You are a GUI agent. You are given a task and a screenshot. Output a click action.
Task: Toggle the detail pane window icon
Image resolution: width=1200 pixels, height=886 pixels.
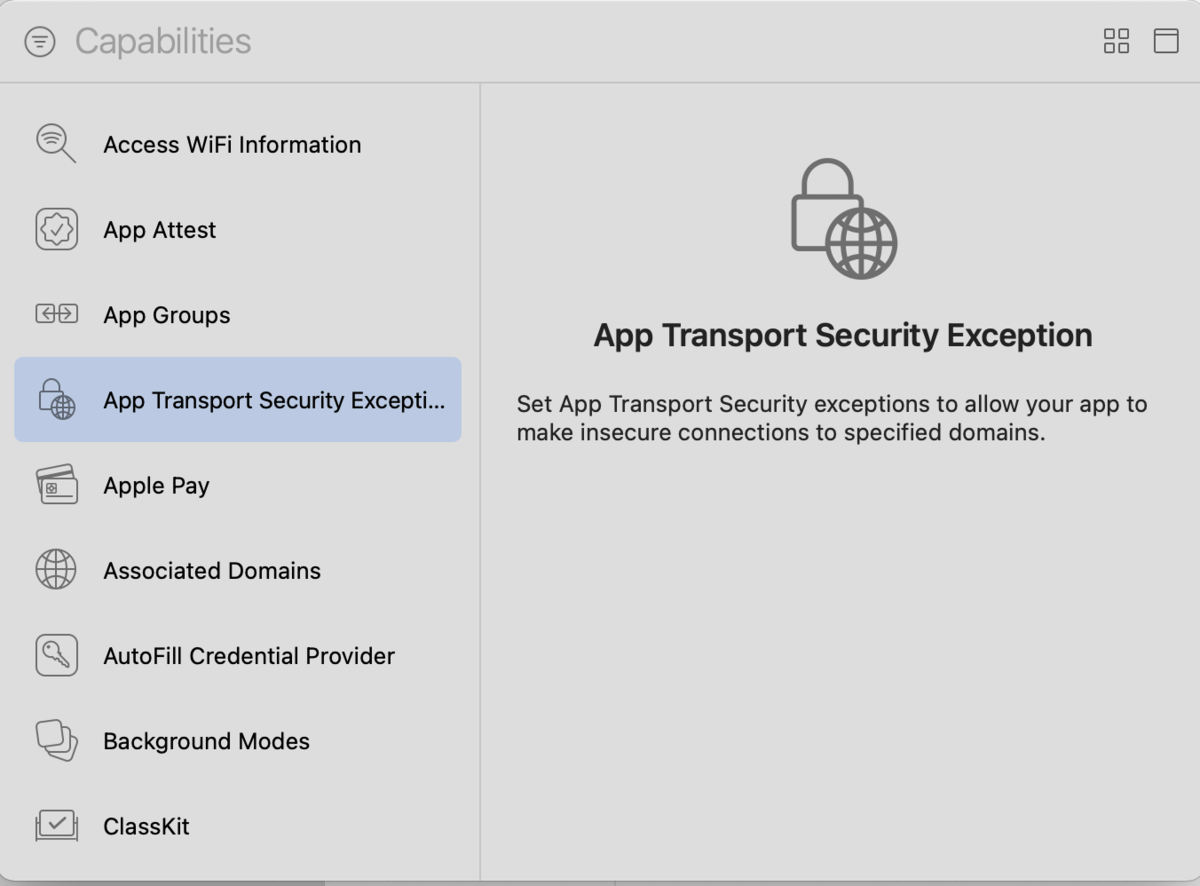1166,41
